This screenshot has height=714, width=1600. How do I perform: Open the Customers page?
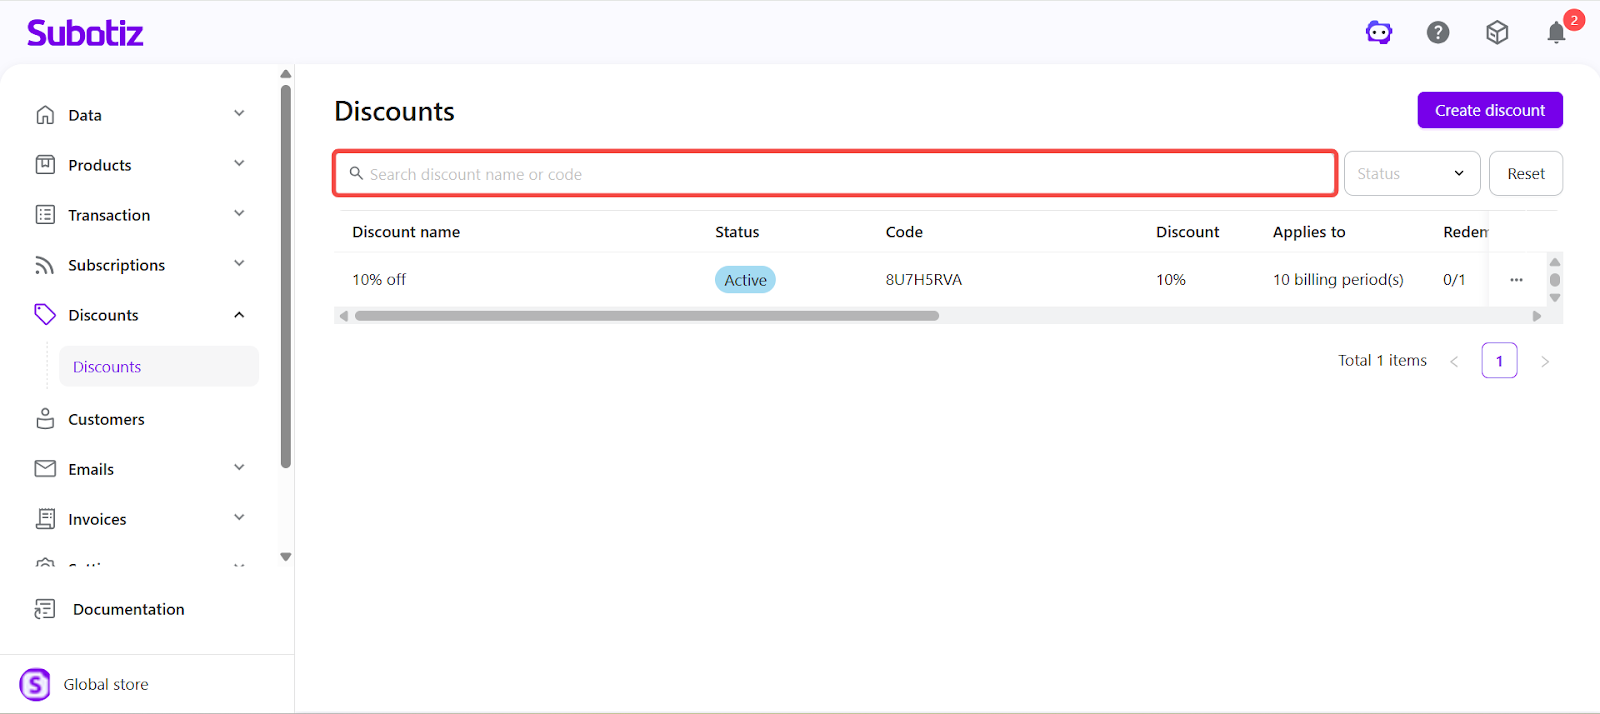[106, 419]
